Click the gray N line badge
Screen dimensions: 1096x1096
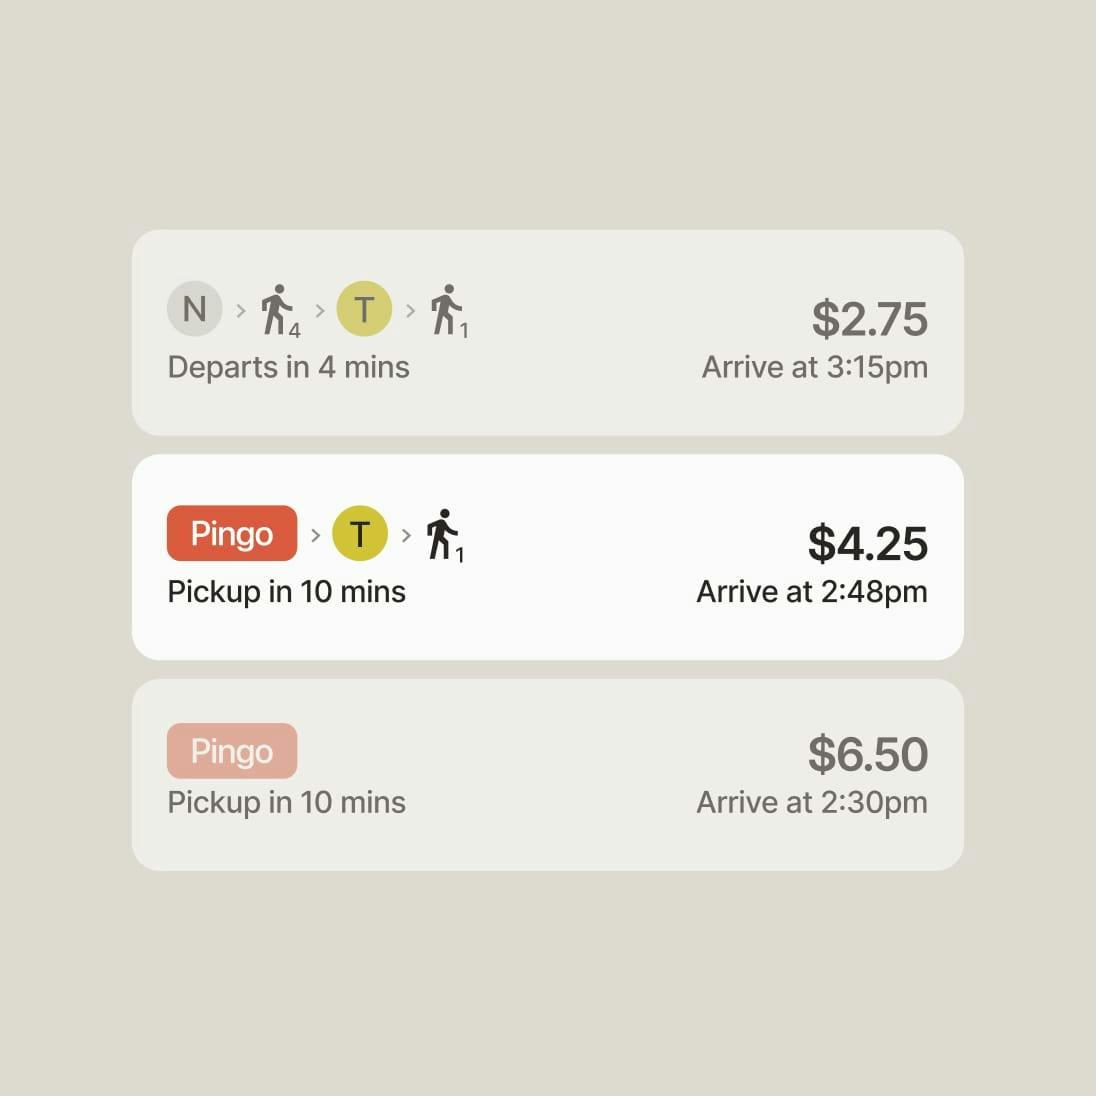pyautogui.click(x=194, y=309)
